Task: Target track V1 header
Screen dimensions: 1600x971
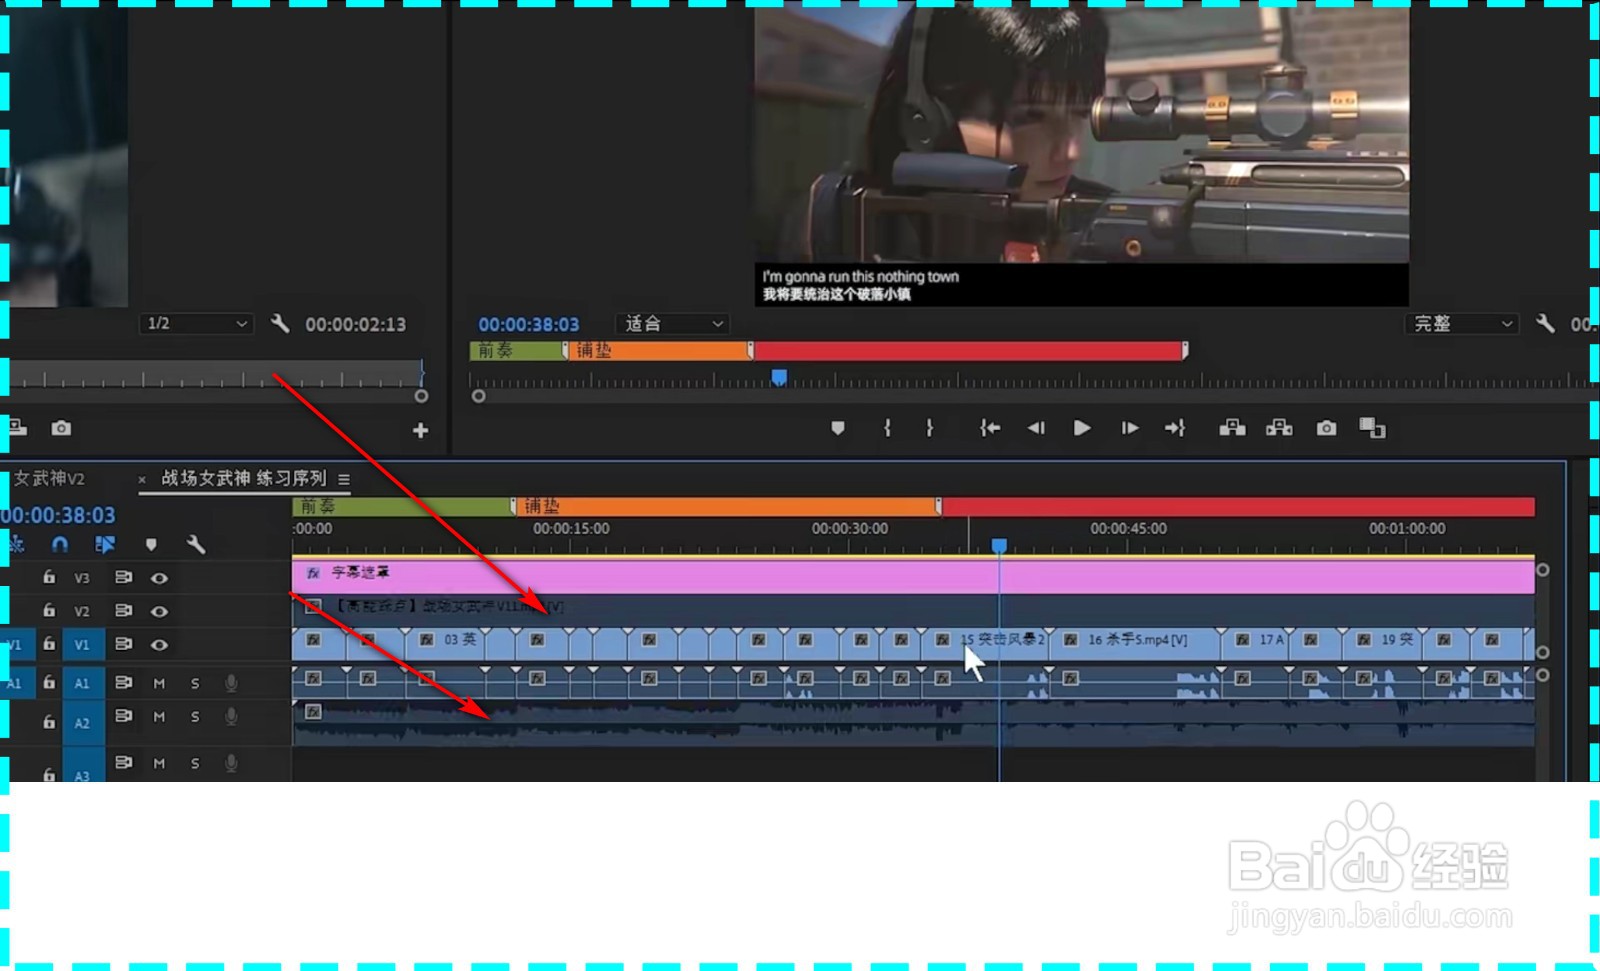Action: pyautogui.click(x=82, y=645)
